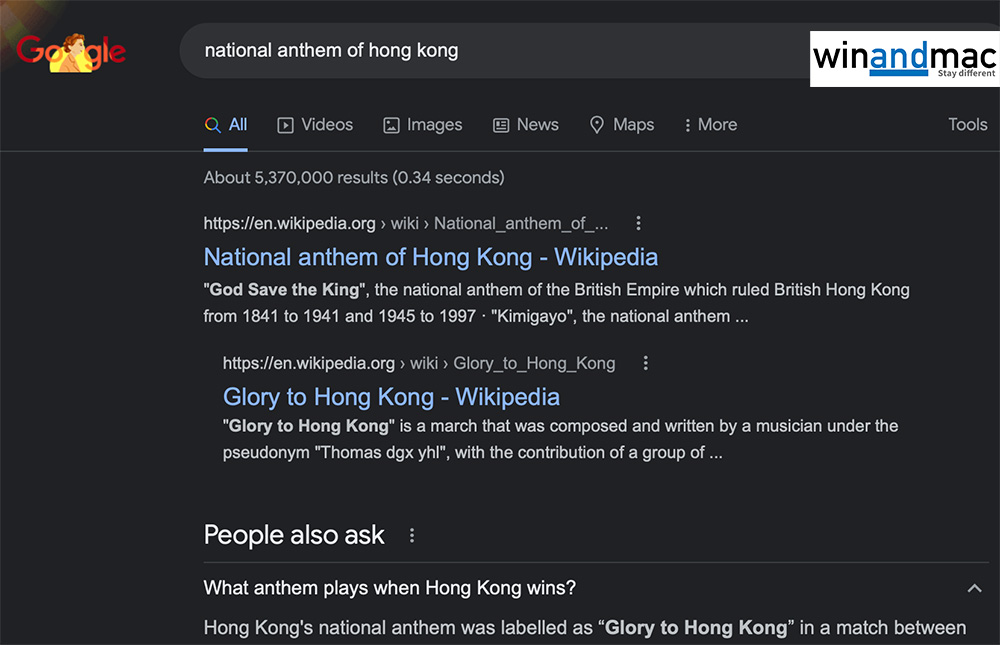Open the Tools search options
Screen dimensions: 1000x645
pos(967,125)
